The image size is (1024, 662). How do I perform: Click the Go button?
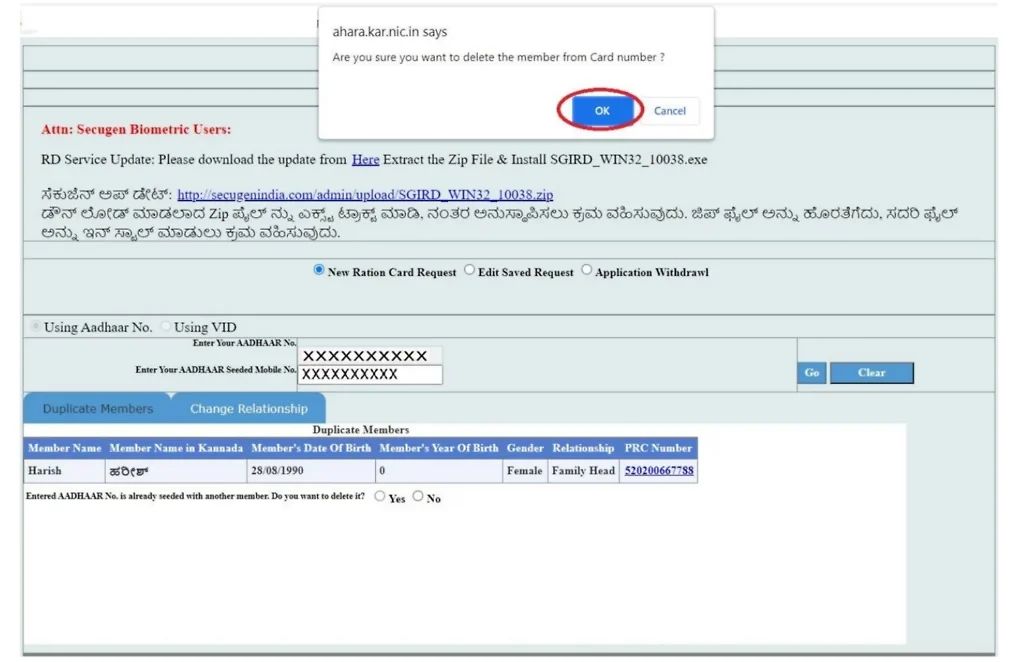(x=812, y=373)
